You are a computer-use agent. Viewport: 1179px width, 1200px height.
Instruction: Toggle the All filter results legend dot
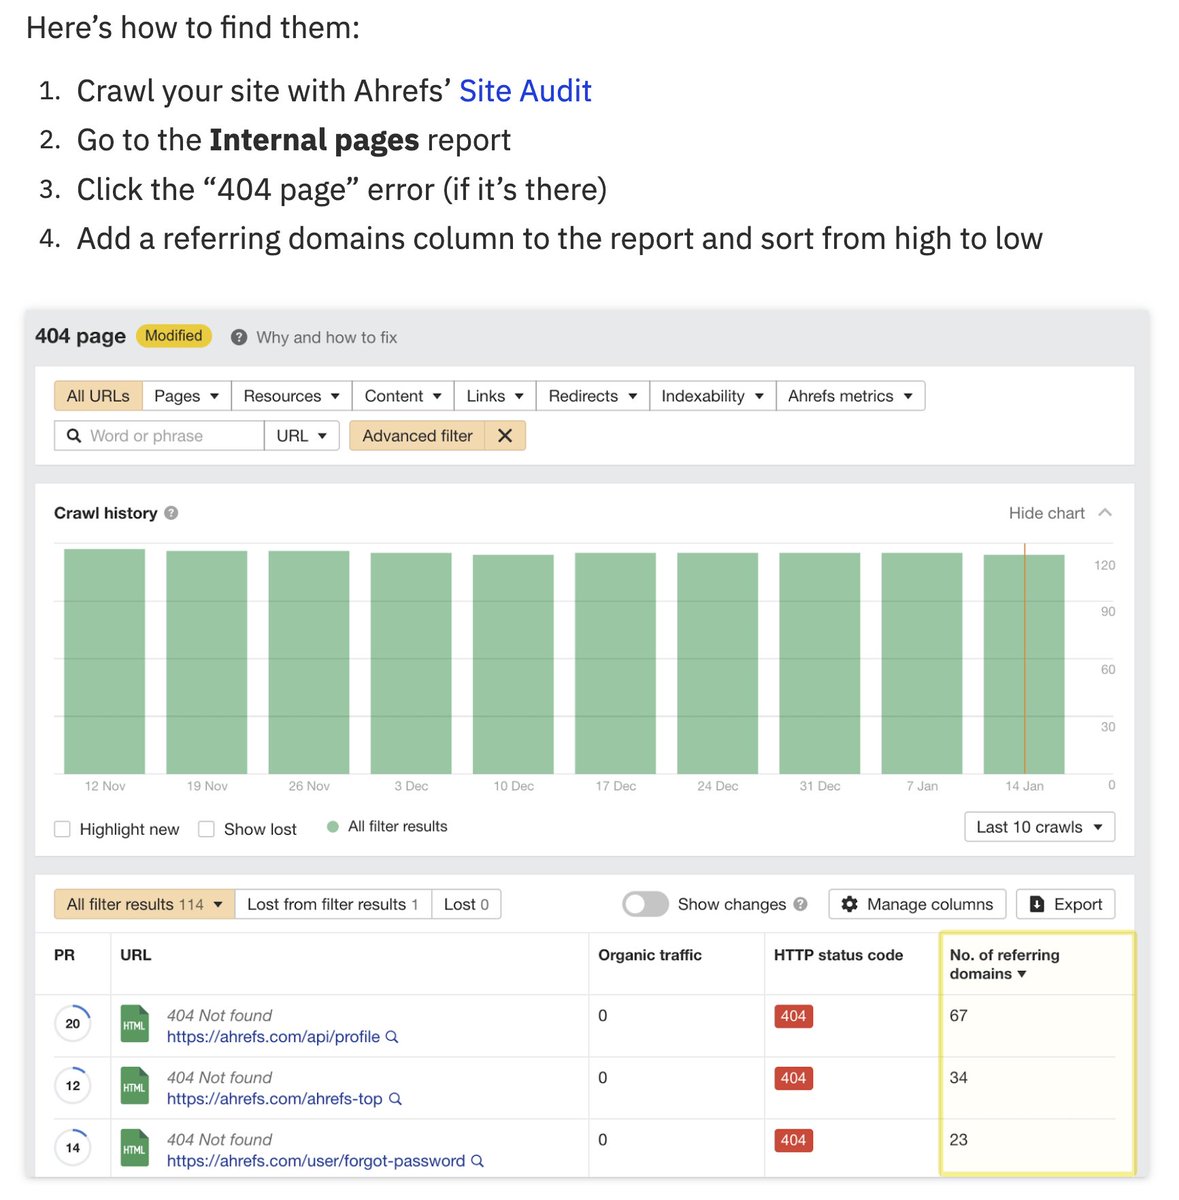[333, 827]
